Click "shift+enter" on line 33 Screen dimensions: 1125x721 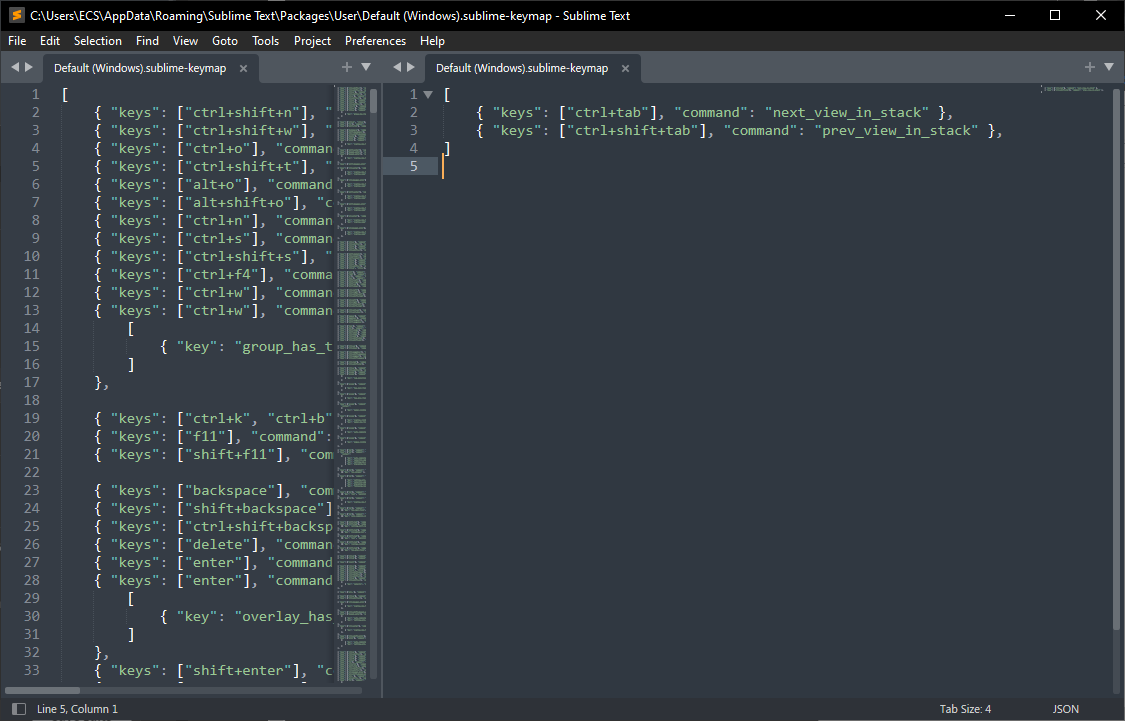[x=238, y=670]
